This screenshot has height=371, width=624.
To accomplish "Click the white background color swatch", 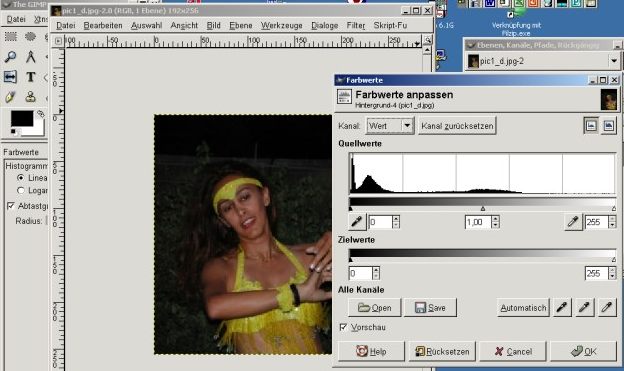I will (x=38, y=129).
